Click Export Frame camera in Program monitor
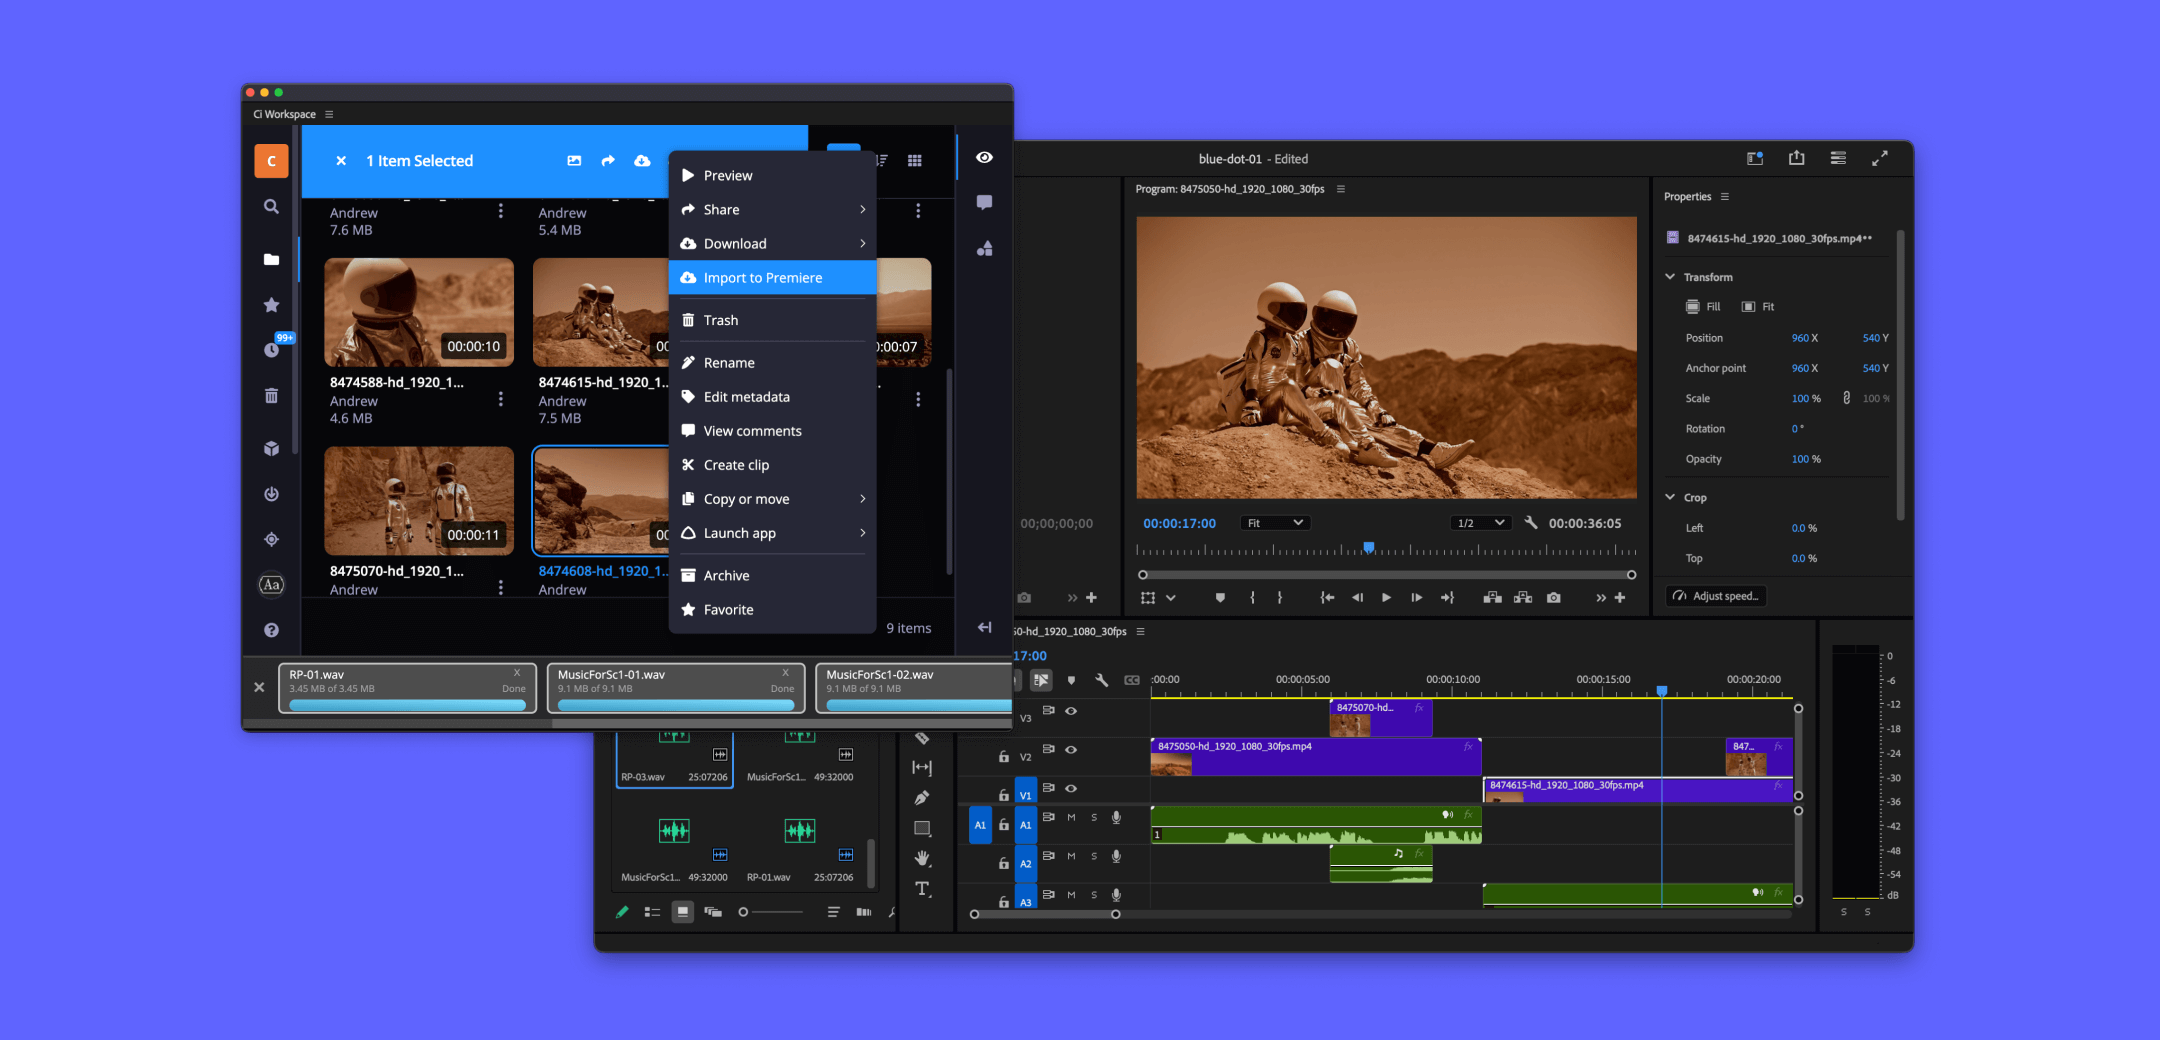The image size is (2160, 1040). pos(1553,598)
